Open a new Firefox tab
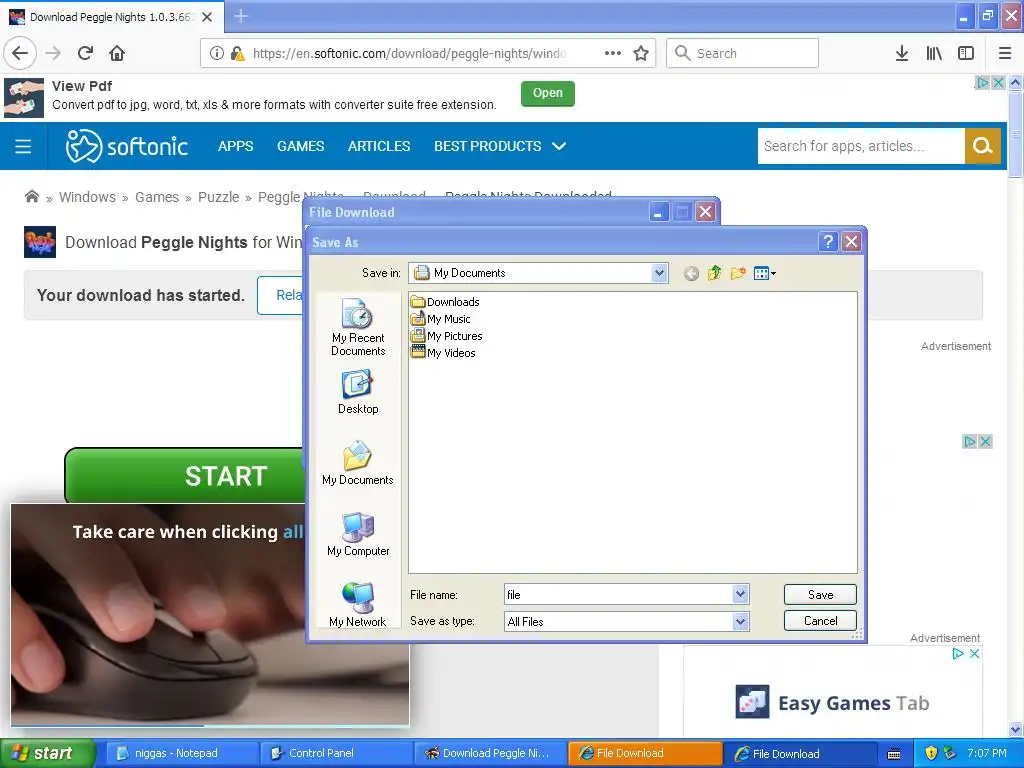Screen dimensions: 1024x768 click(241, 16)
